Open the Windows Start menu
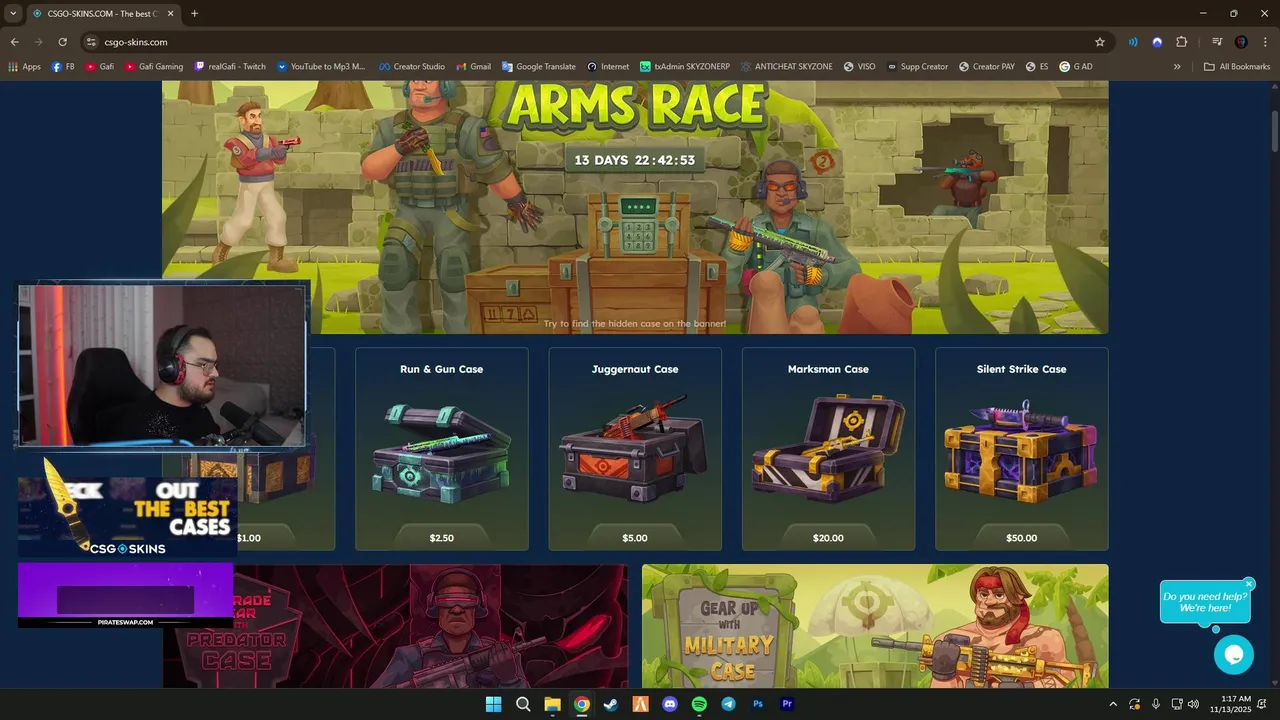The width and height of the screenshot is (1280, 720). pyautogui.click(x=494, y=704)
